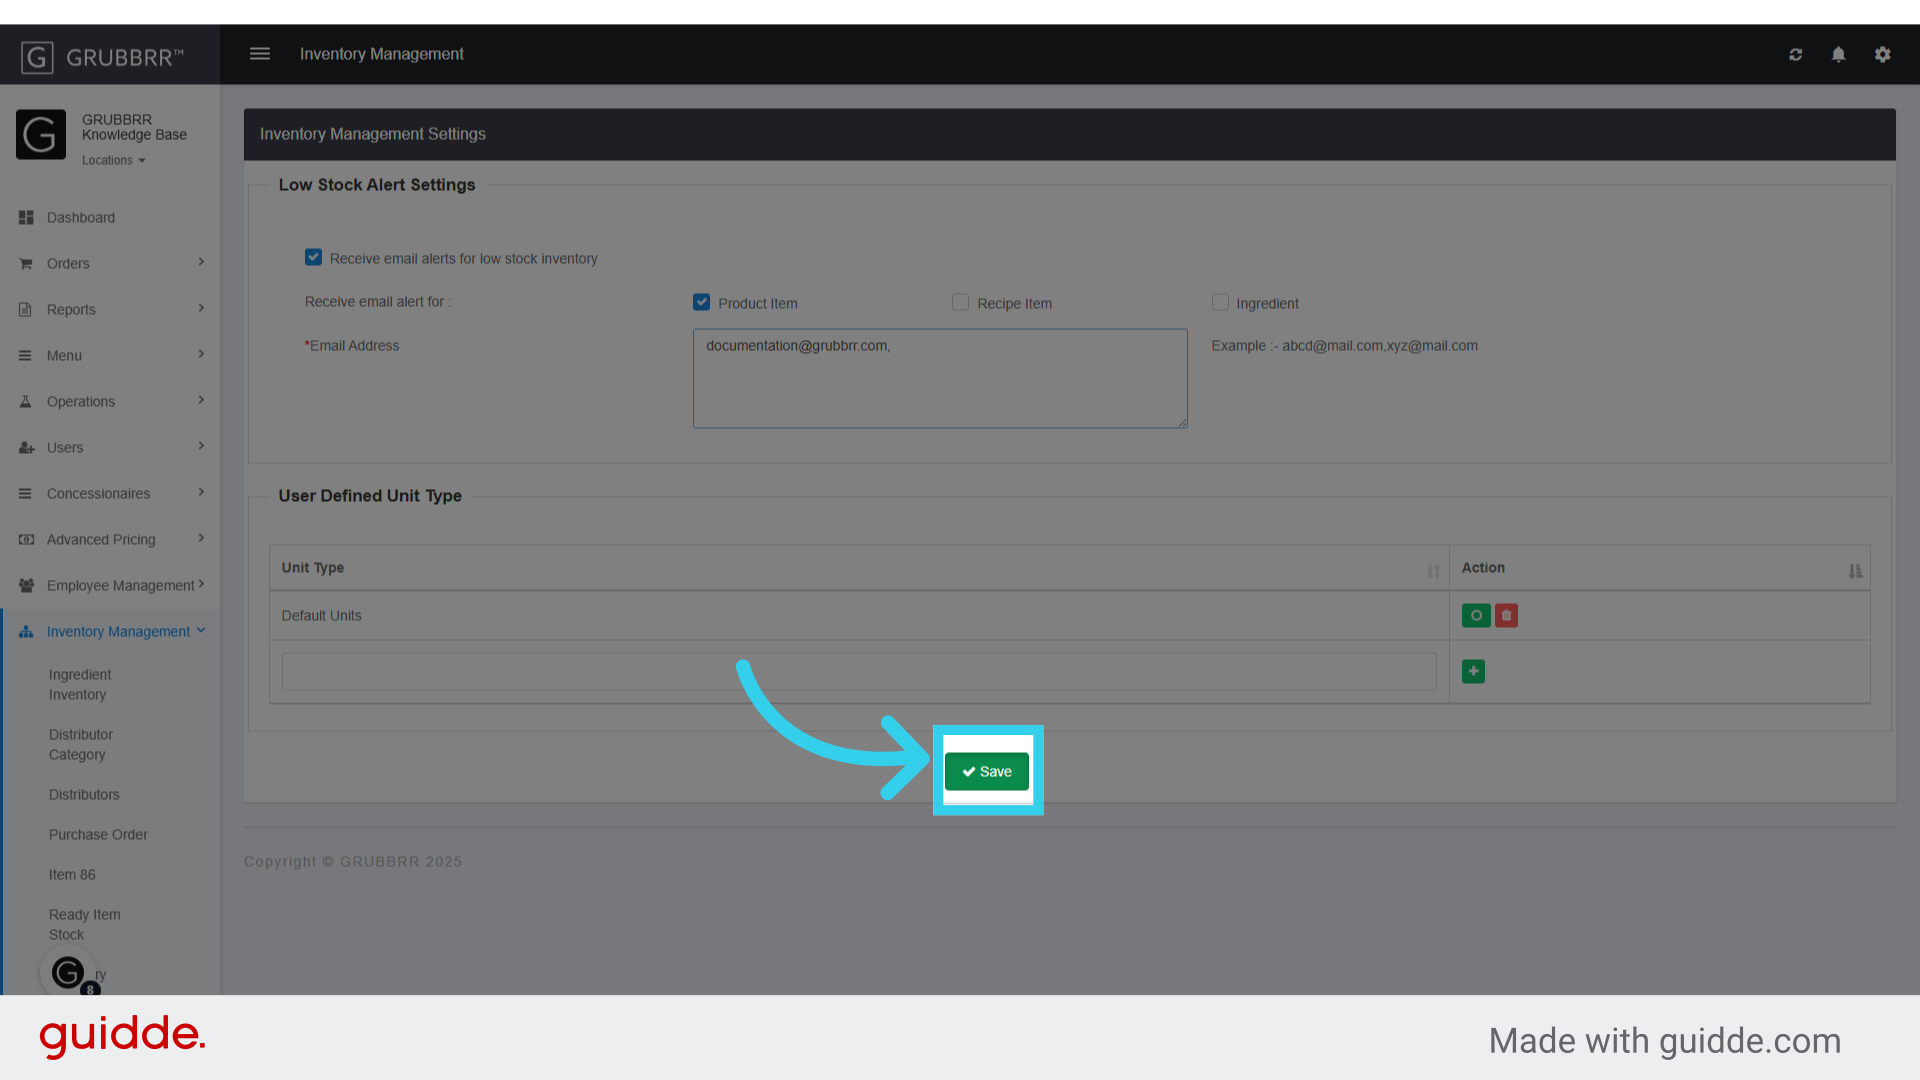Sort by Unit Type column icon
The height and width of the screenshot is (1080, 1920).
(1434, 571)
